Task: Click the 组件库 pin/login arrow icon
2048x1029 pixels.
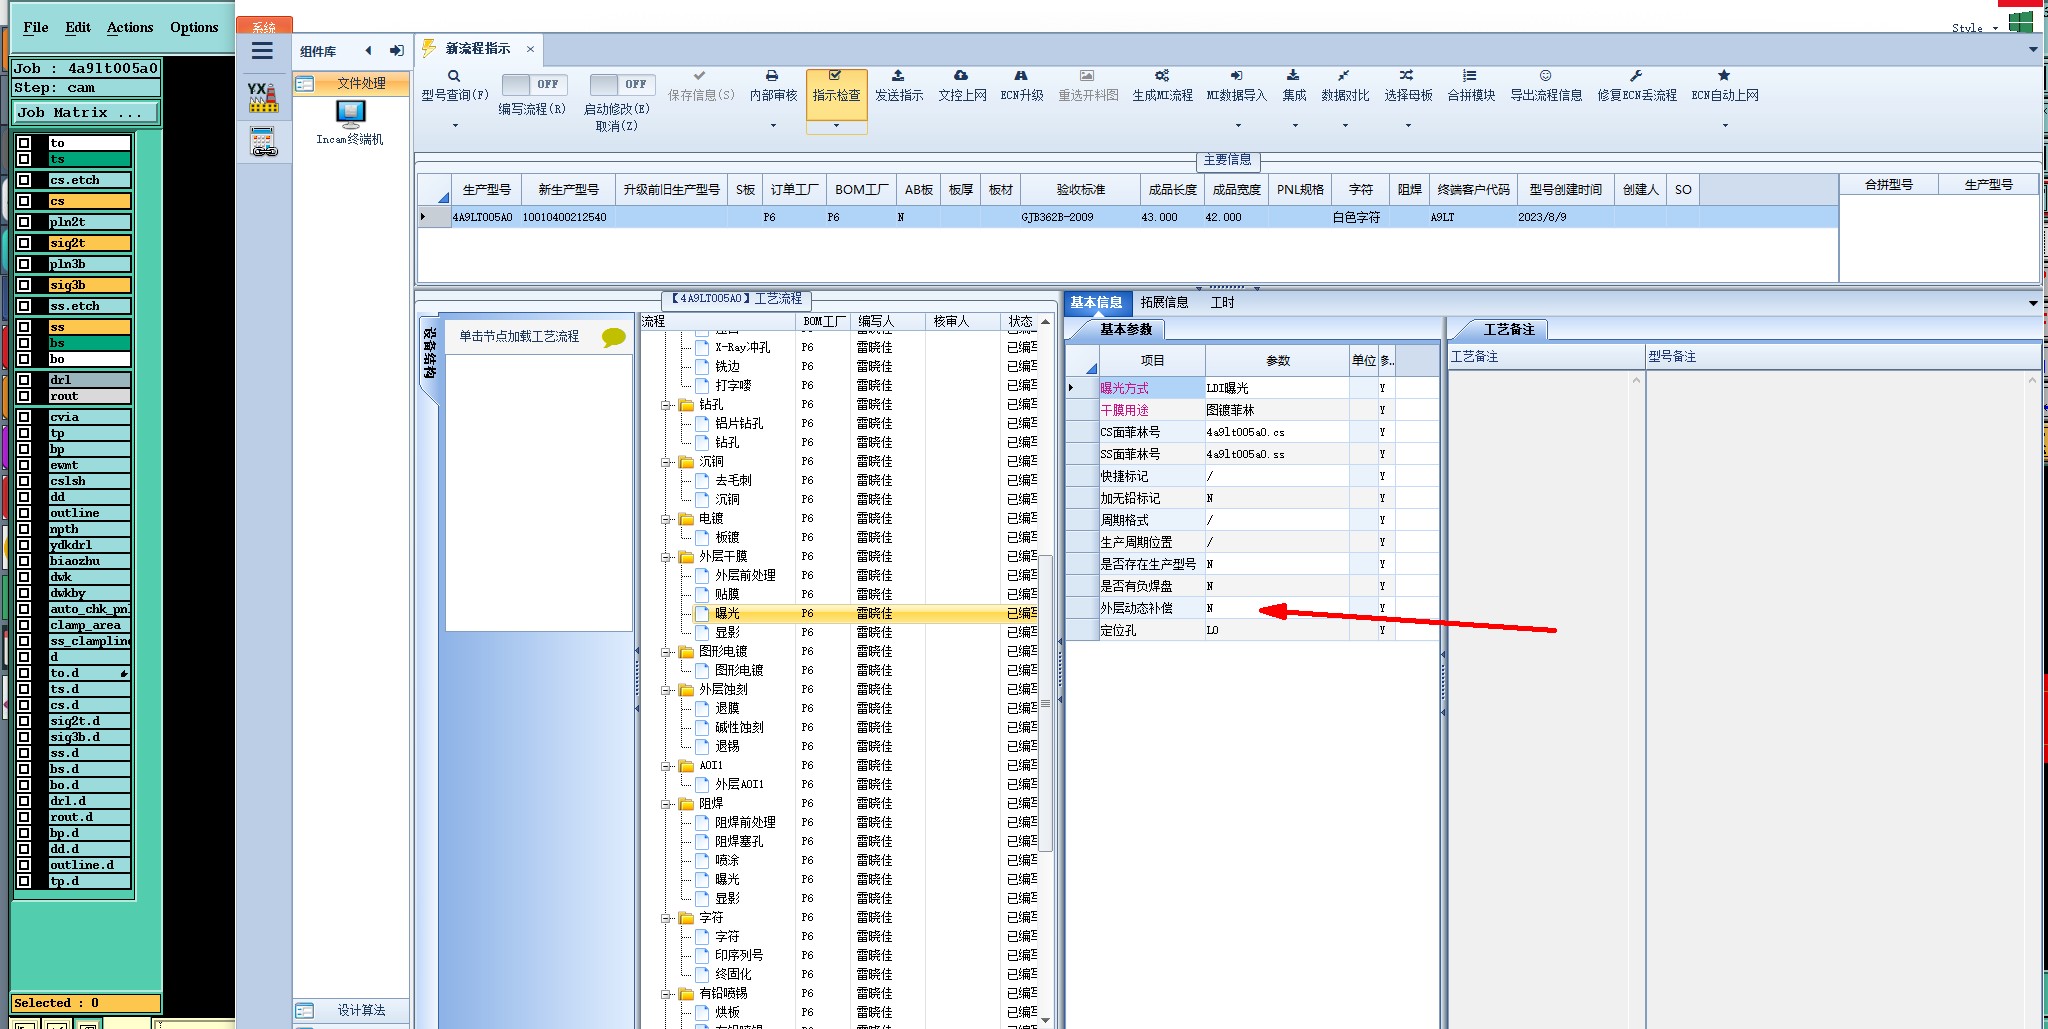Action: [x=397, y=51]
